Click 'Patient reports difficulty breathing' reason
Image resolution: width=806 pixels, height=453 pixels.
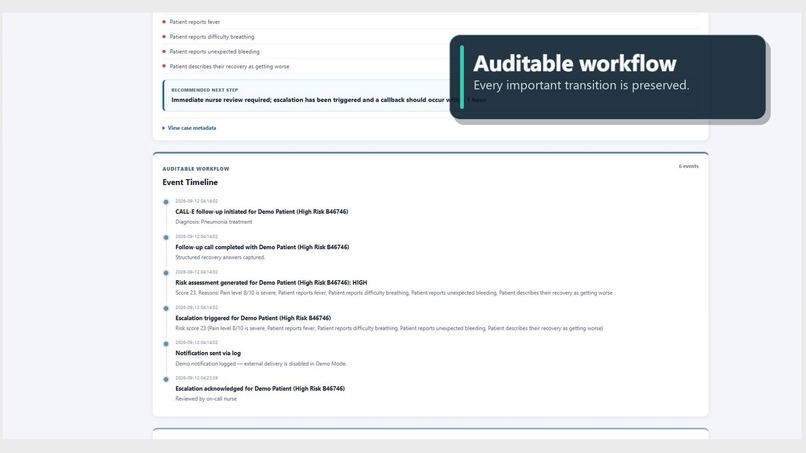[x=212, y=37]
